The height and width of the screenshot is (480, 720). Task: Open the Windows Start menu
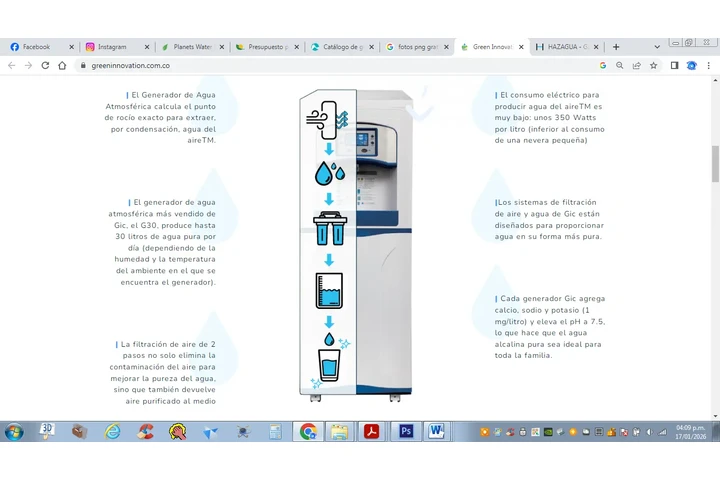(14, 432)
